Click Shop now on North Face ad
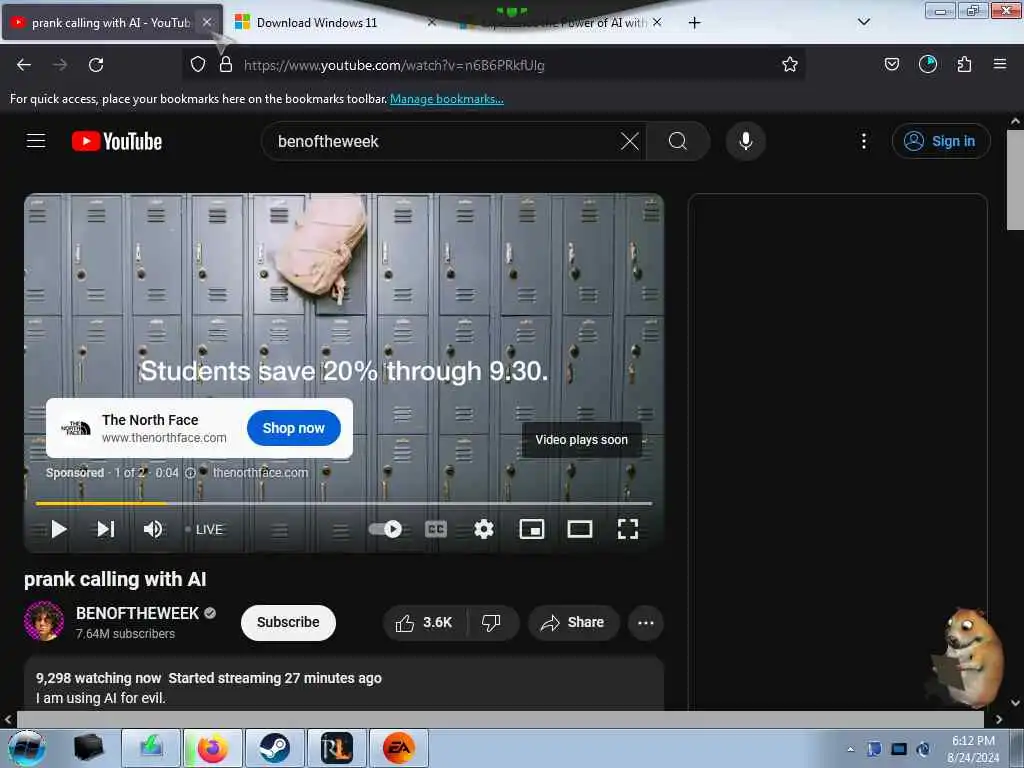 [294, 428]
